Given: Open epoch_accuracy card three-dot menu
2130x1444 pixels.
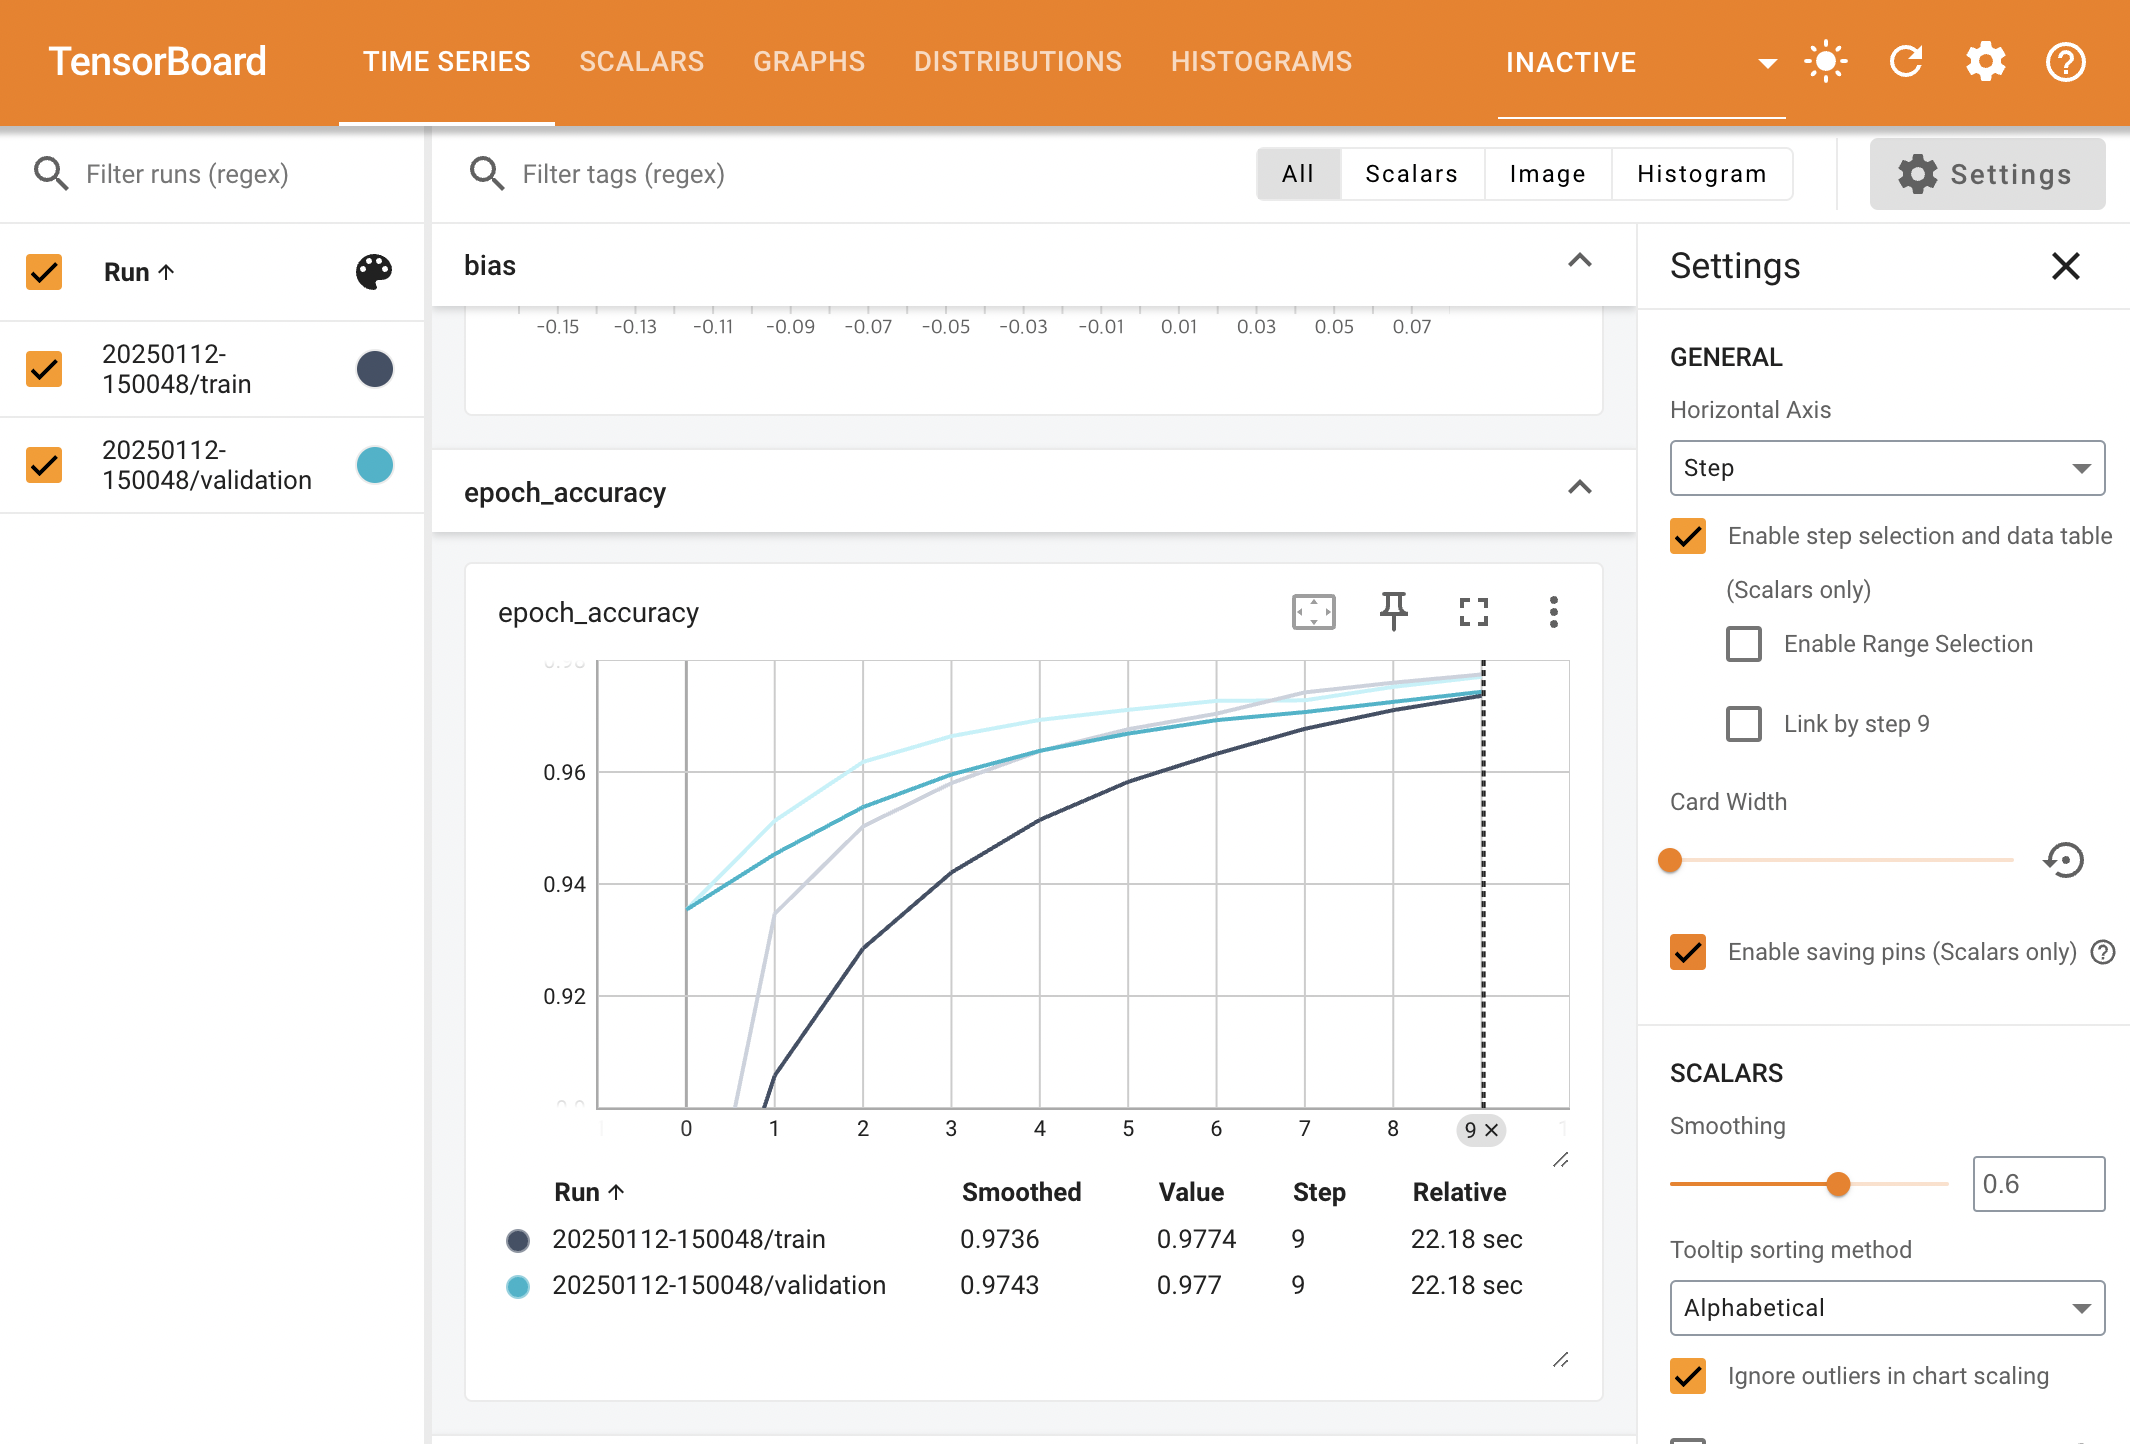Looking at the screenshot, I should click(1553, 612).
